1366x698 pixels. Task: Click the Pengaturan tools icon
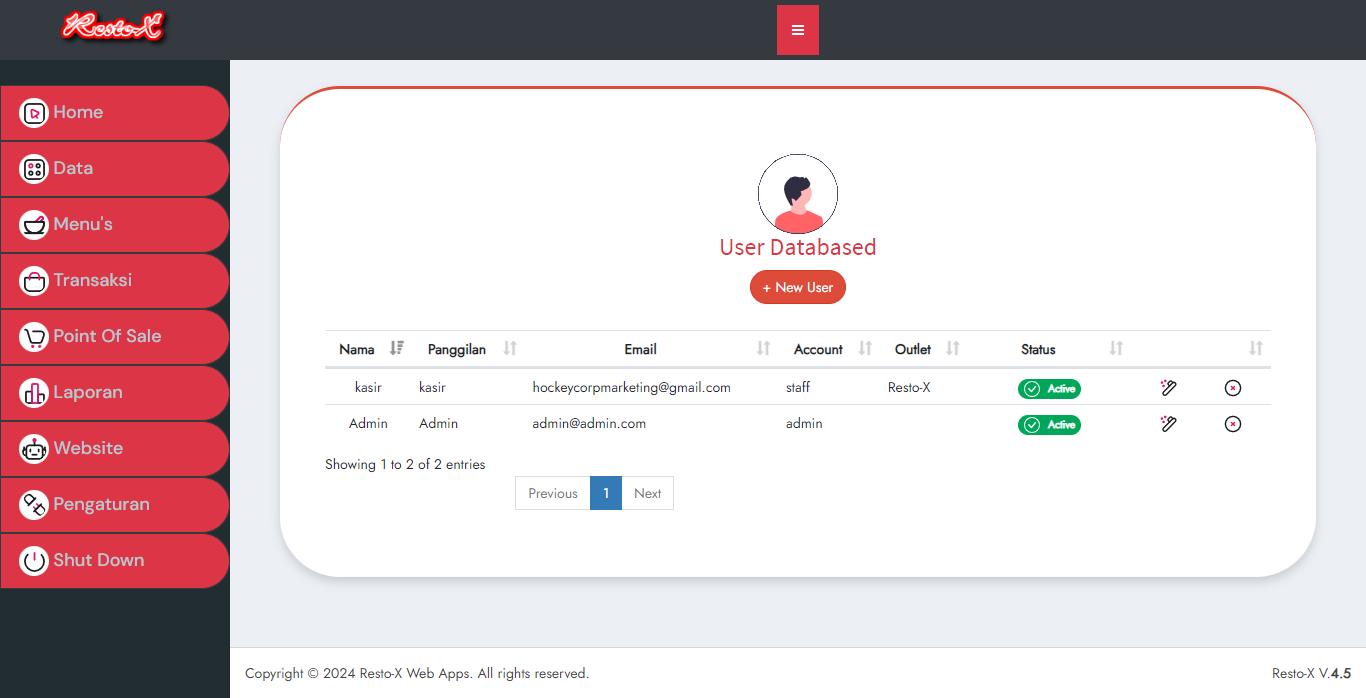tap(34, 505)
